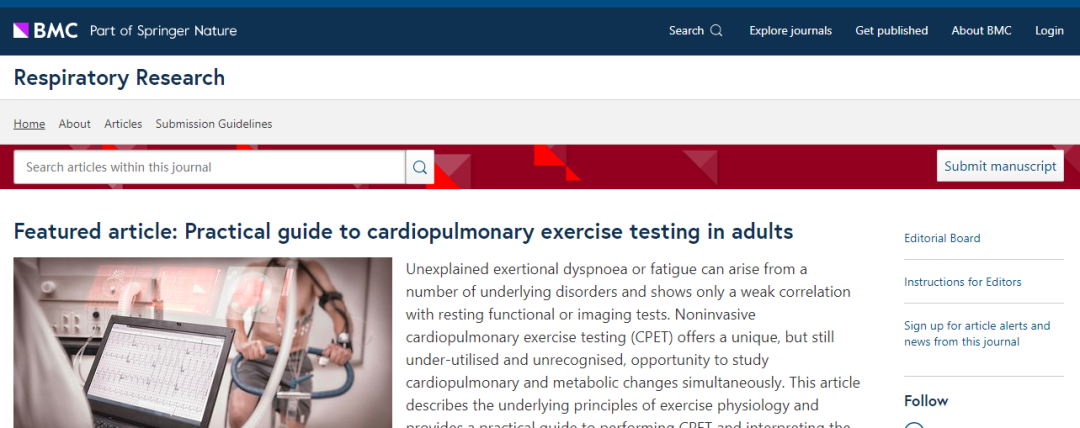The width and height of the screenshot is (1080, 428).
Task: Switch to the Articles tab
Action: 123,124
